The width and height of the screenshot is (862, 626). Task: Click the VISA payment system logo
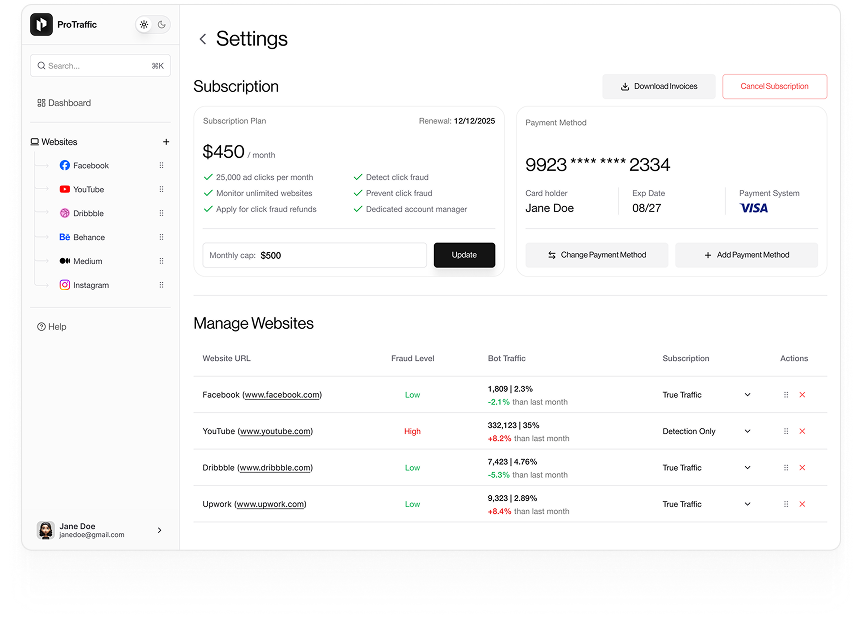(x=754, y=208)
